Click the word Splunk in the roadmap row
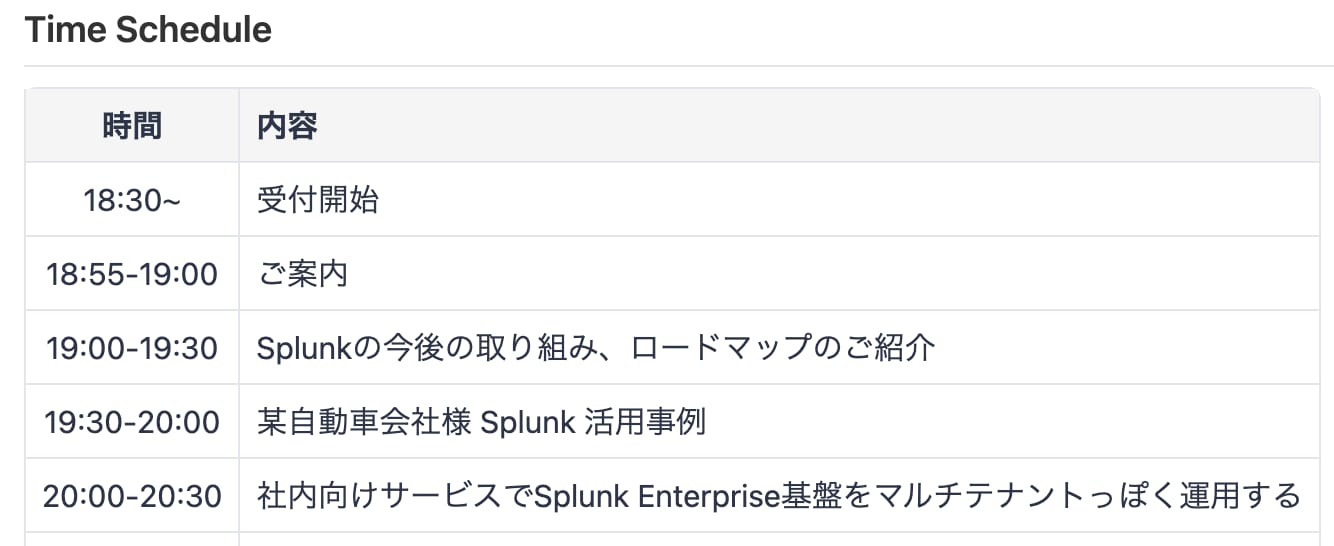Viewport: 1334px width, 546px height. pyautogui.click(x=292, y=348)
